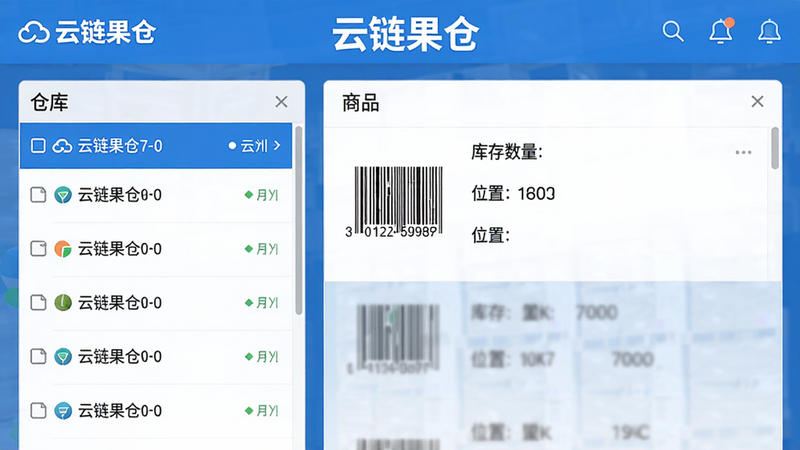
Task: Click the center 云链果仓 header title
Action: [406, 34]
